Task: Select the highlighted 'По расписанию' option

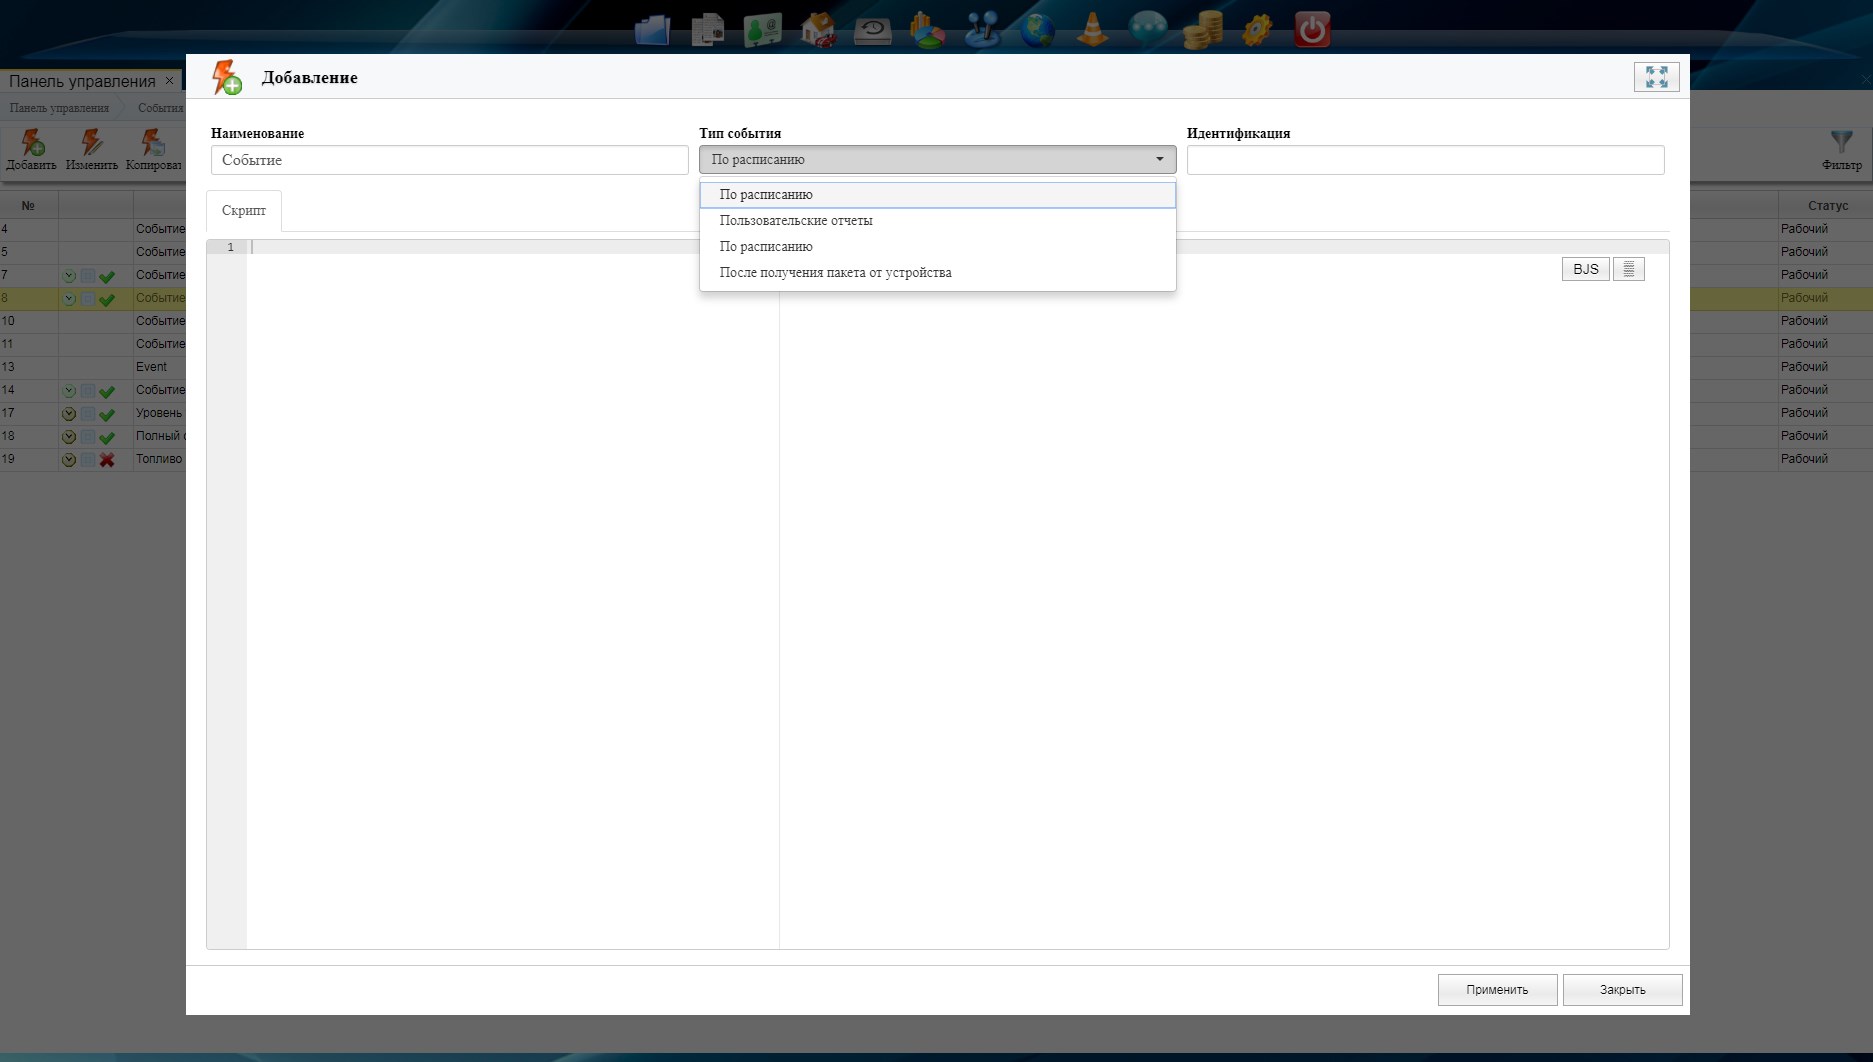Action: (x=766, y=195)
